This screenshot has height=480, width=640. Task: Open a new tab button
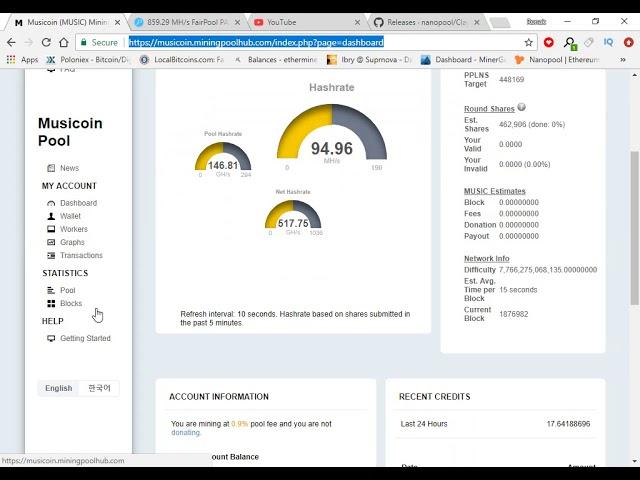499,22
